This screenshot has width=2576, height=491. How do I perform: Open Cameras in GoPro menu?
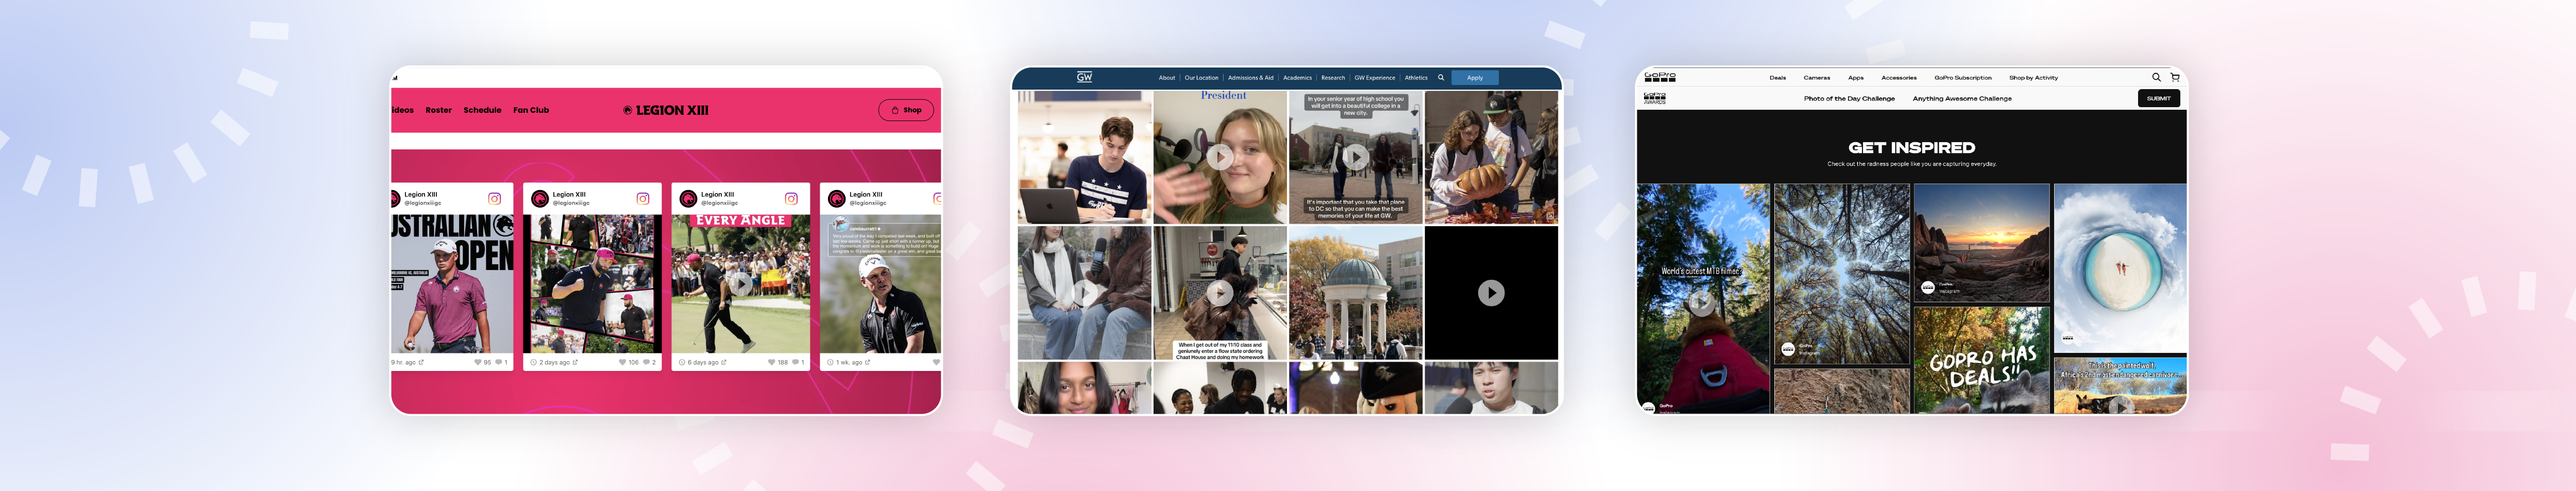(1816, 77)
